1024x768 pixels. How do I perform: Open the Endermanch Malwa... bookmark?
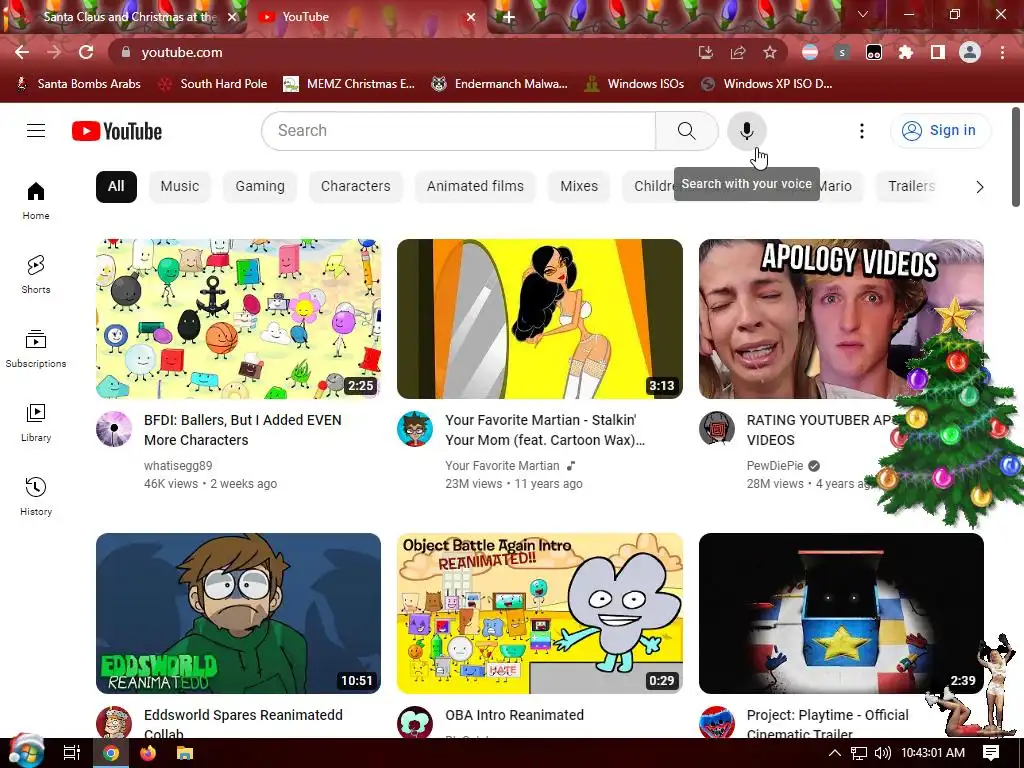coord(500,84)
